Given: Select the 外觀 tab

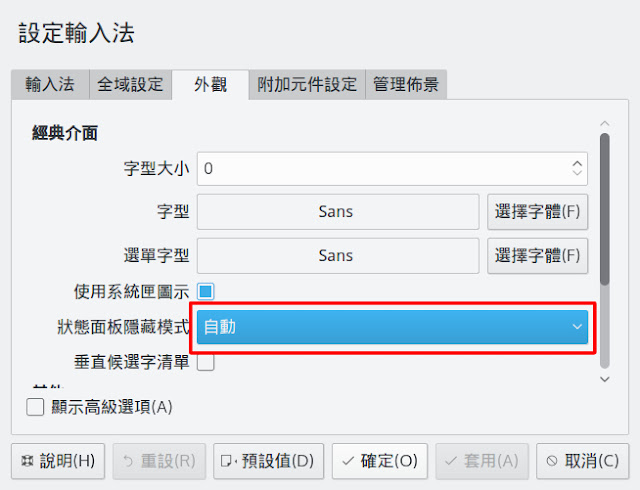Looking at the screenshot, I should [210, 85].
